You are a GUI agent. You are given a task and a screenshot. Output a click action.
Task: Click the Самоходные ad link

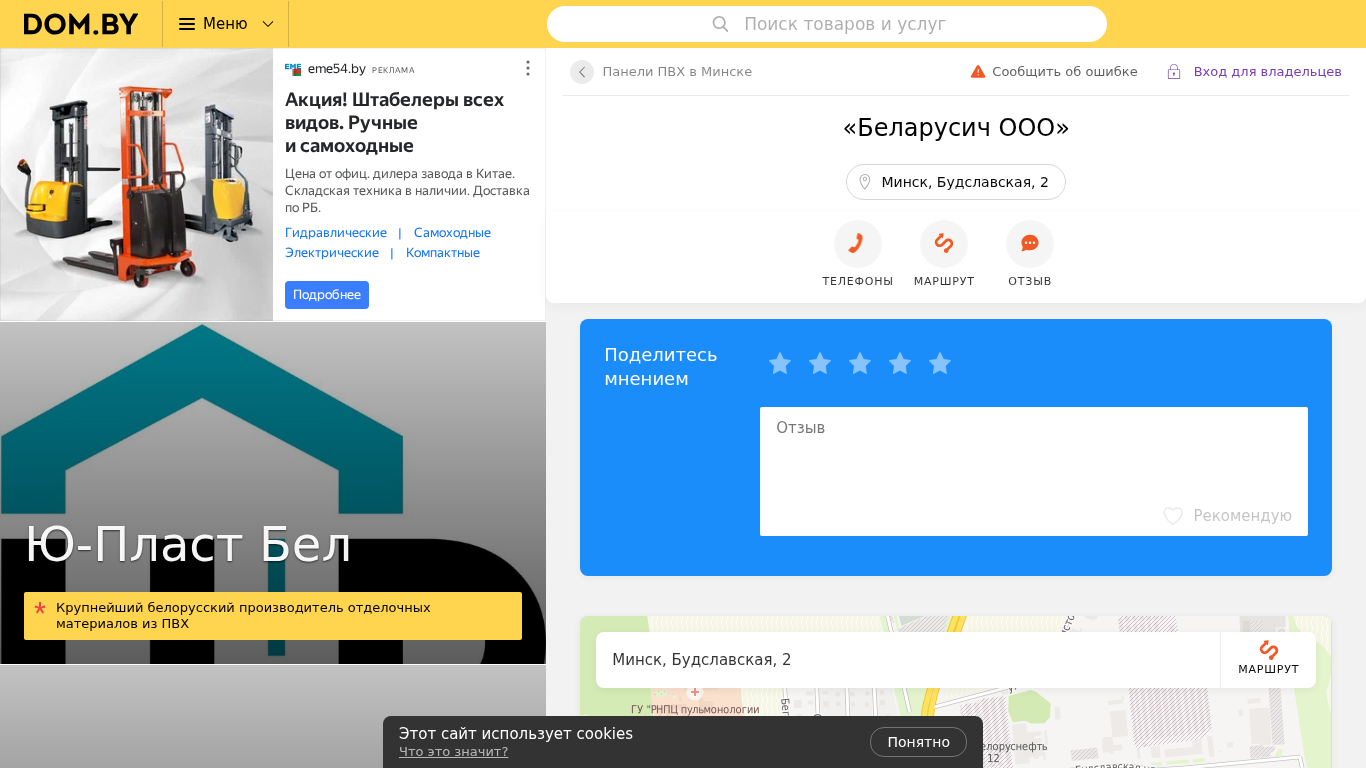click(452, 233)
